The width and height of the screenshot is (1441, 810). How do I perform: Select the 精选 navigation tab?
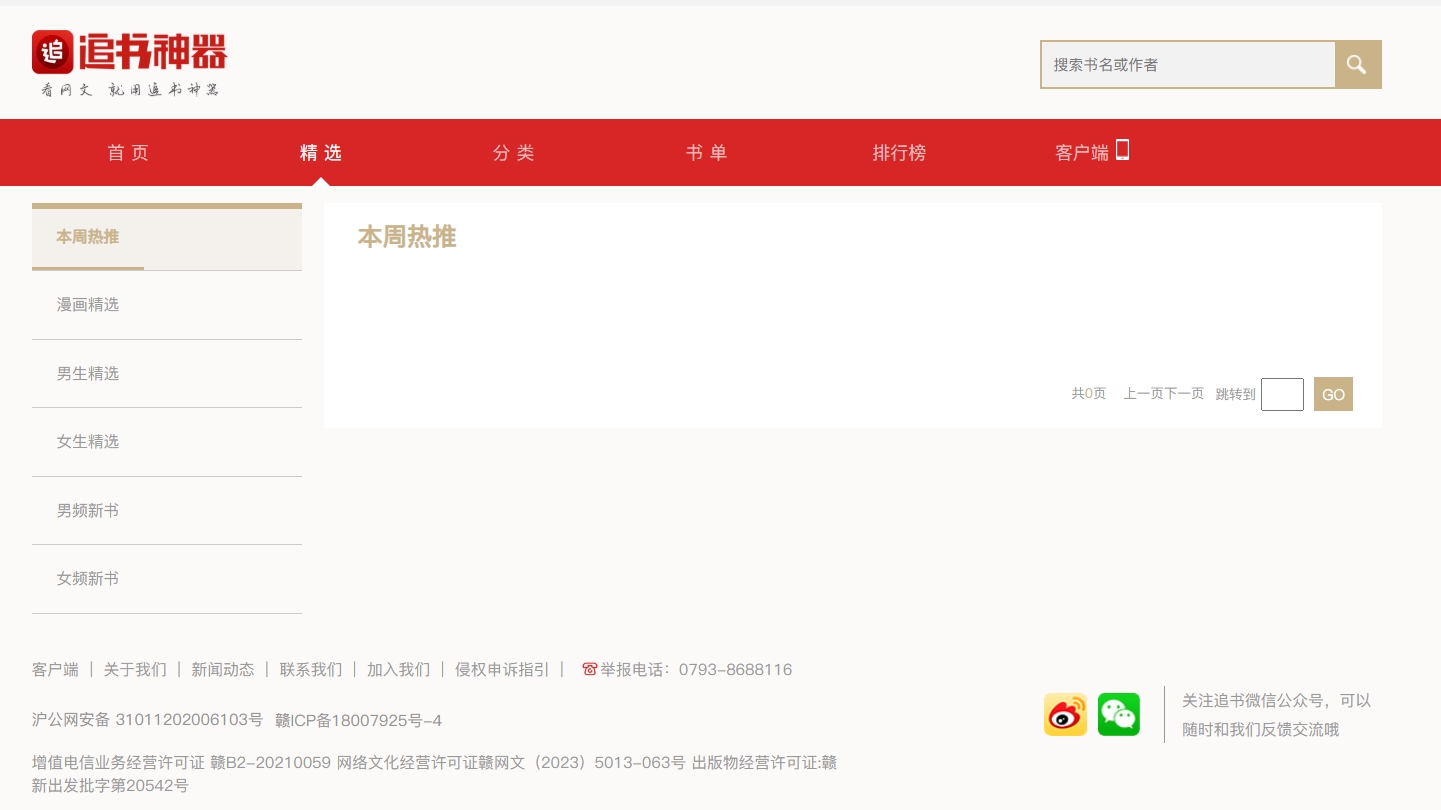pyautogui.click(x=321, y=153)
